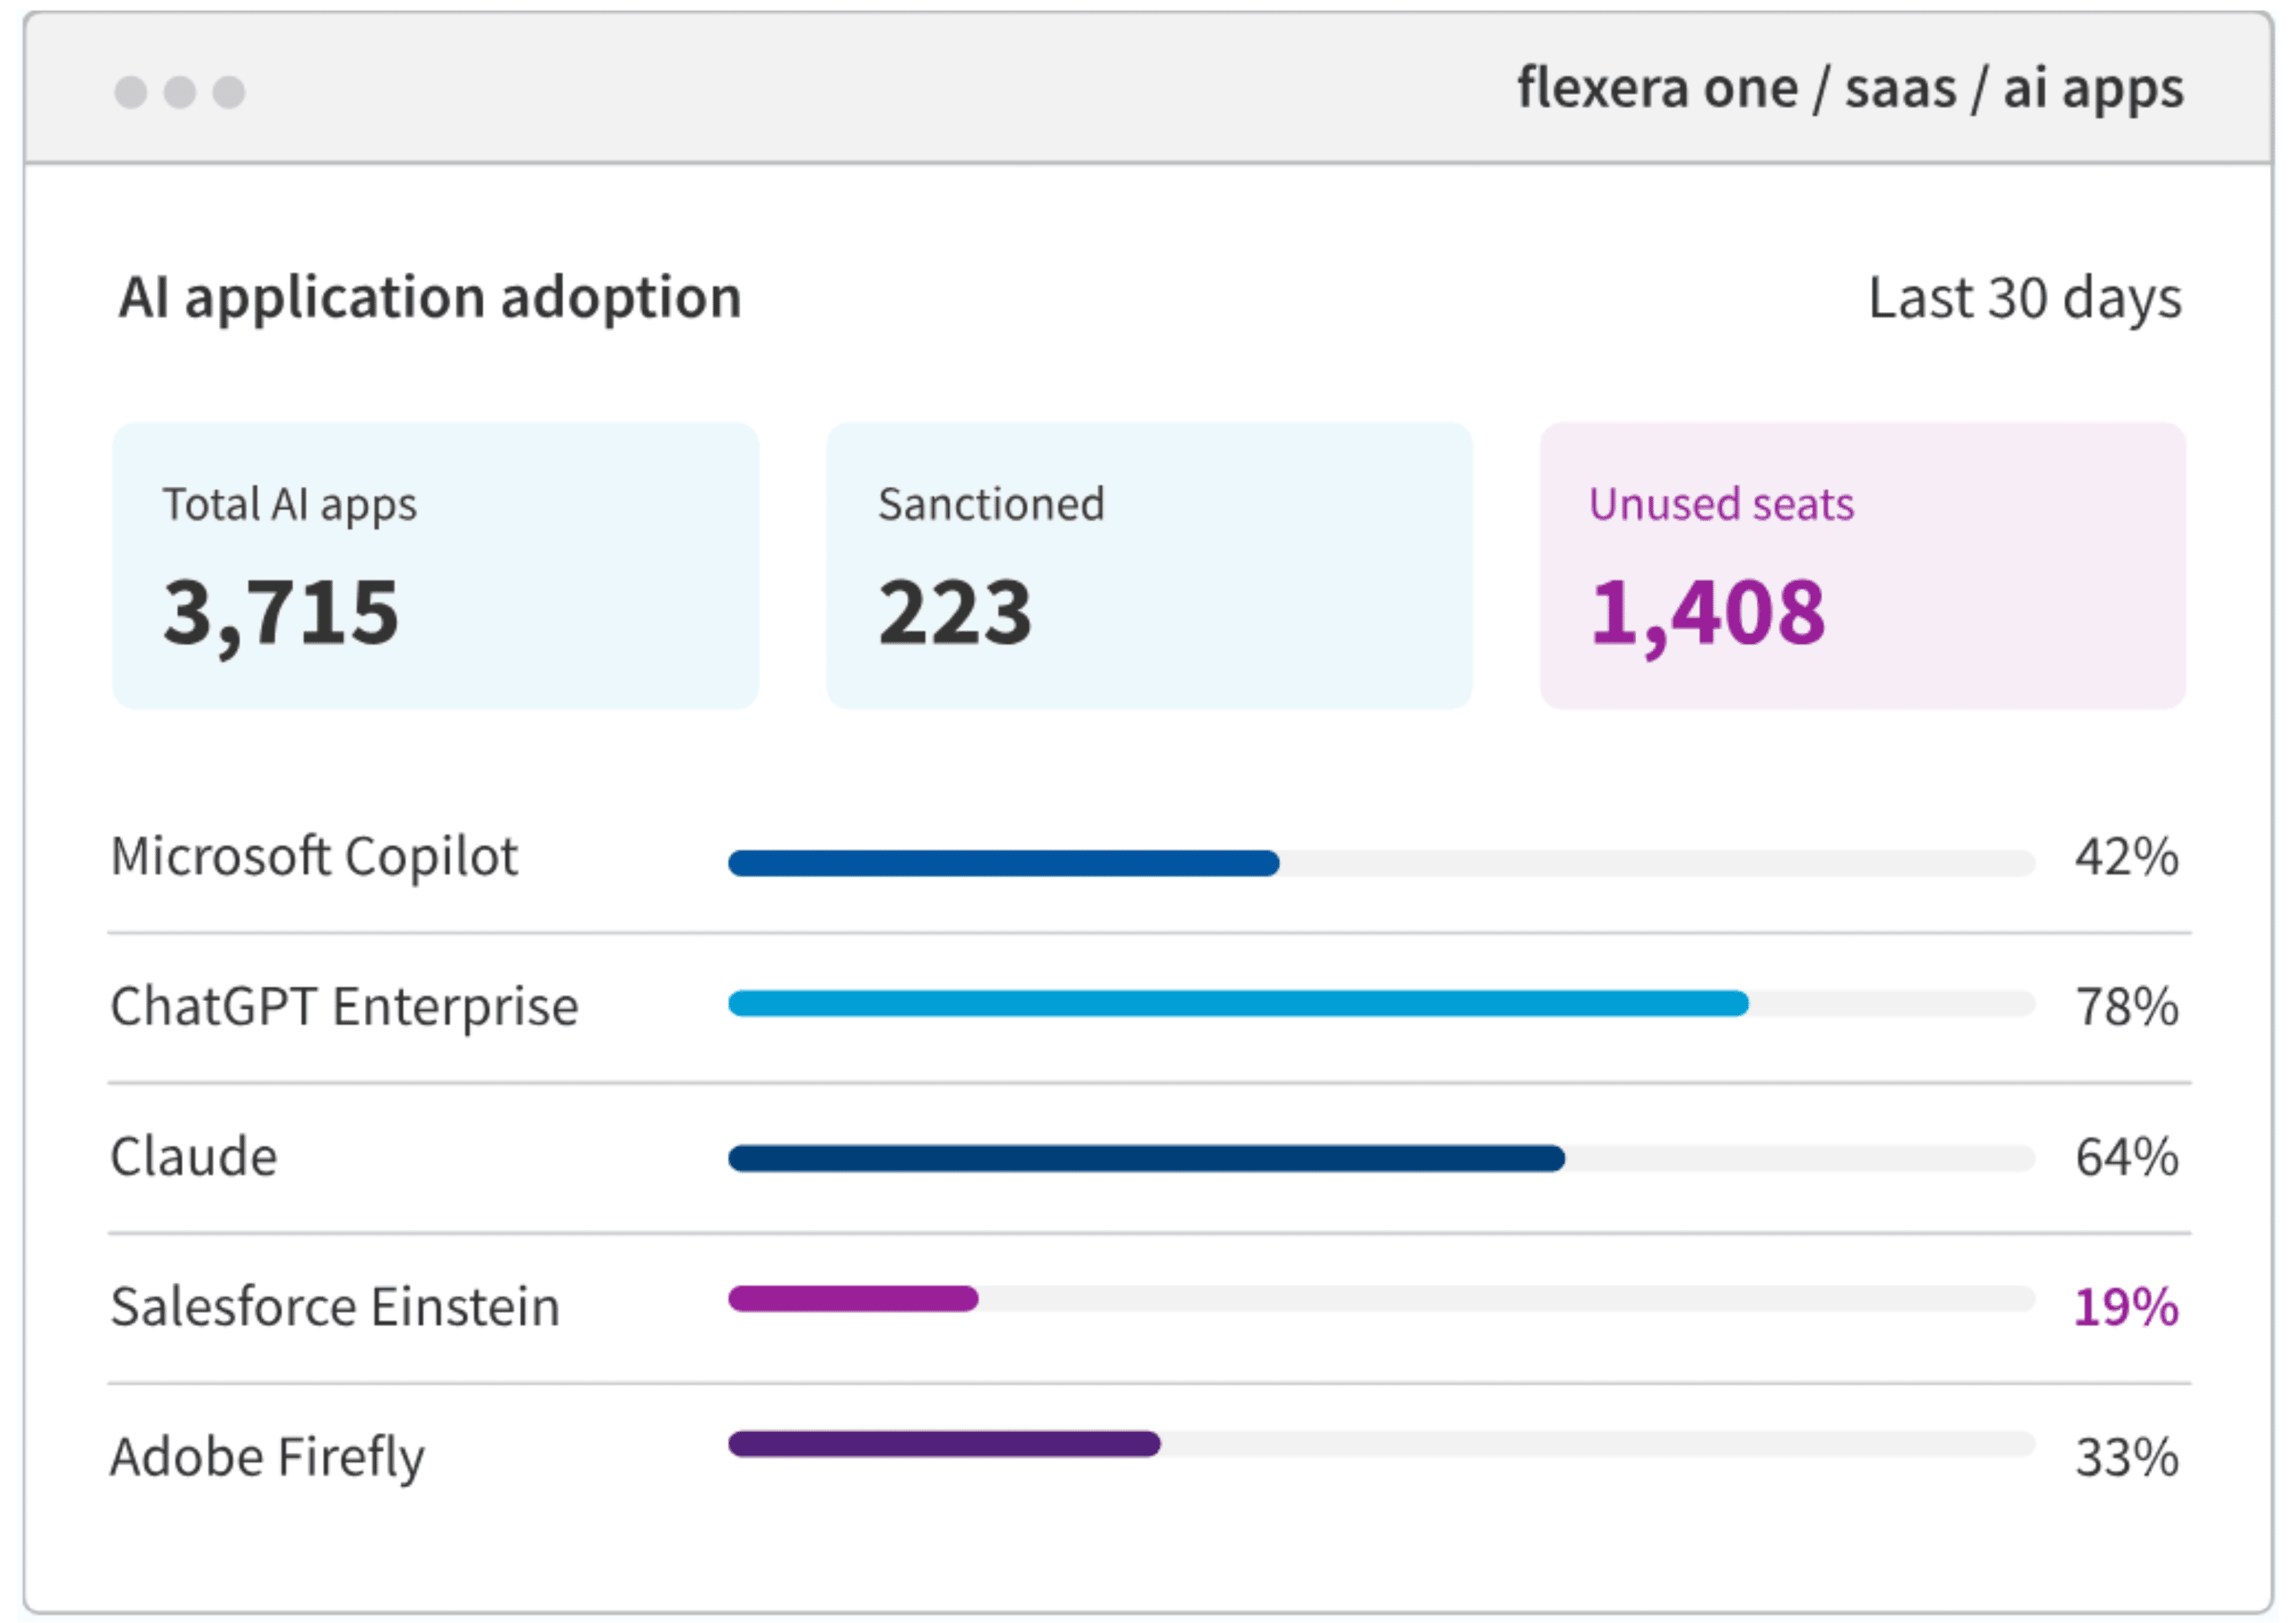Click the Claude adoption bar
Viewport: 2296px width, 1623px height.
pyautogui.click(x=1382, y=1158)
